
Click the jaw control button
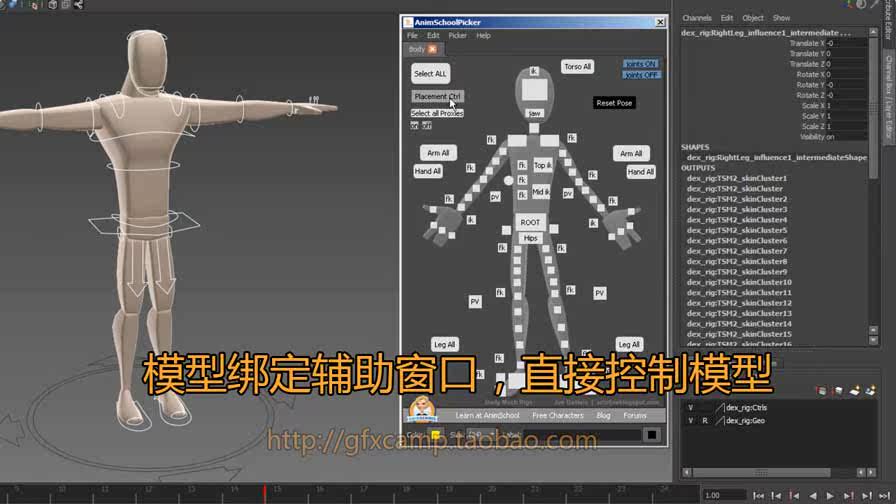(x=534, y=114)
